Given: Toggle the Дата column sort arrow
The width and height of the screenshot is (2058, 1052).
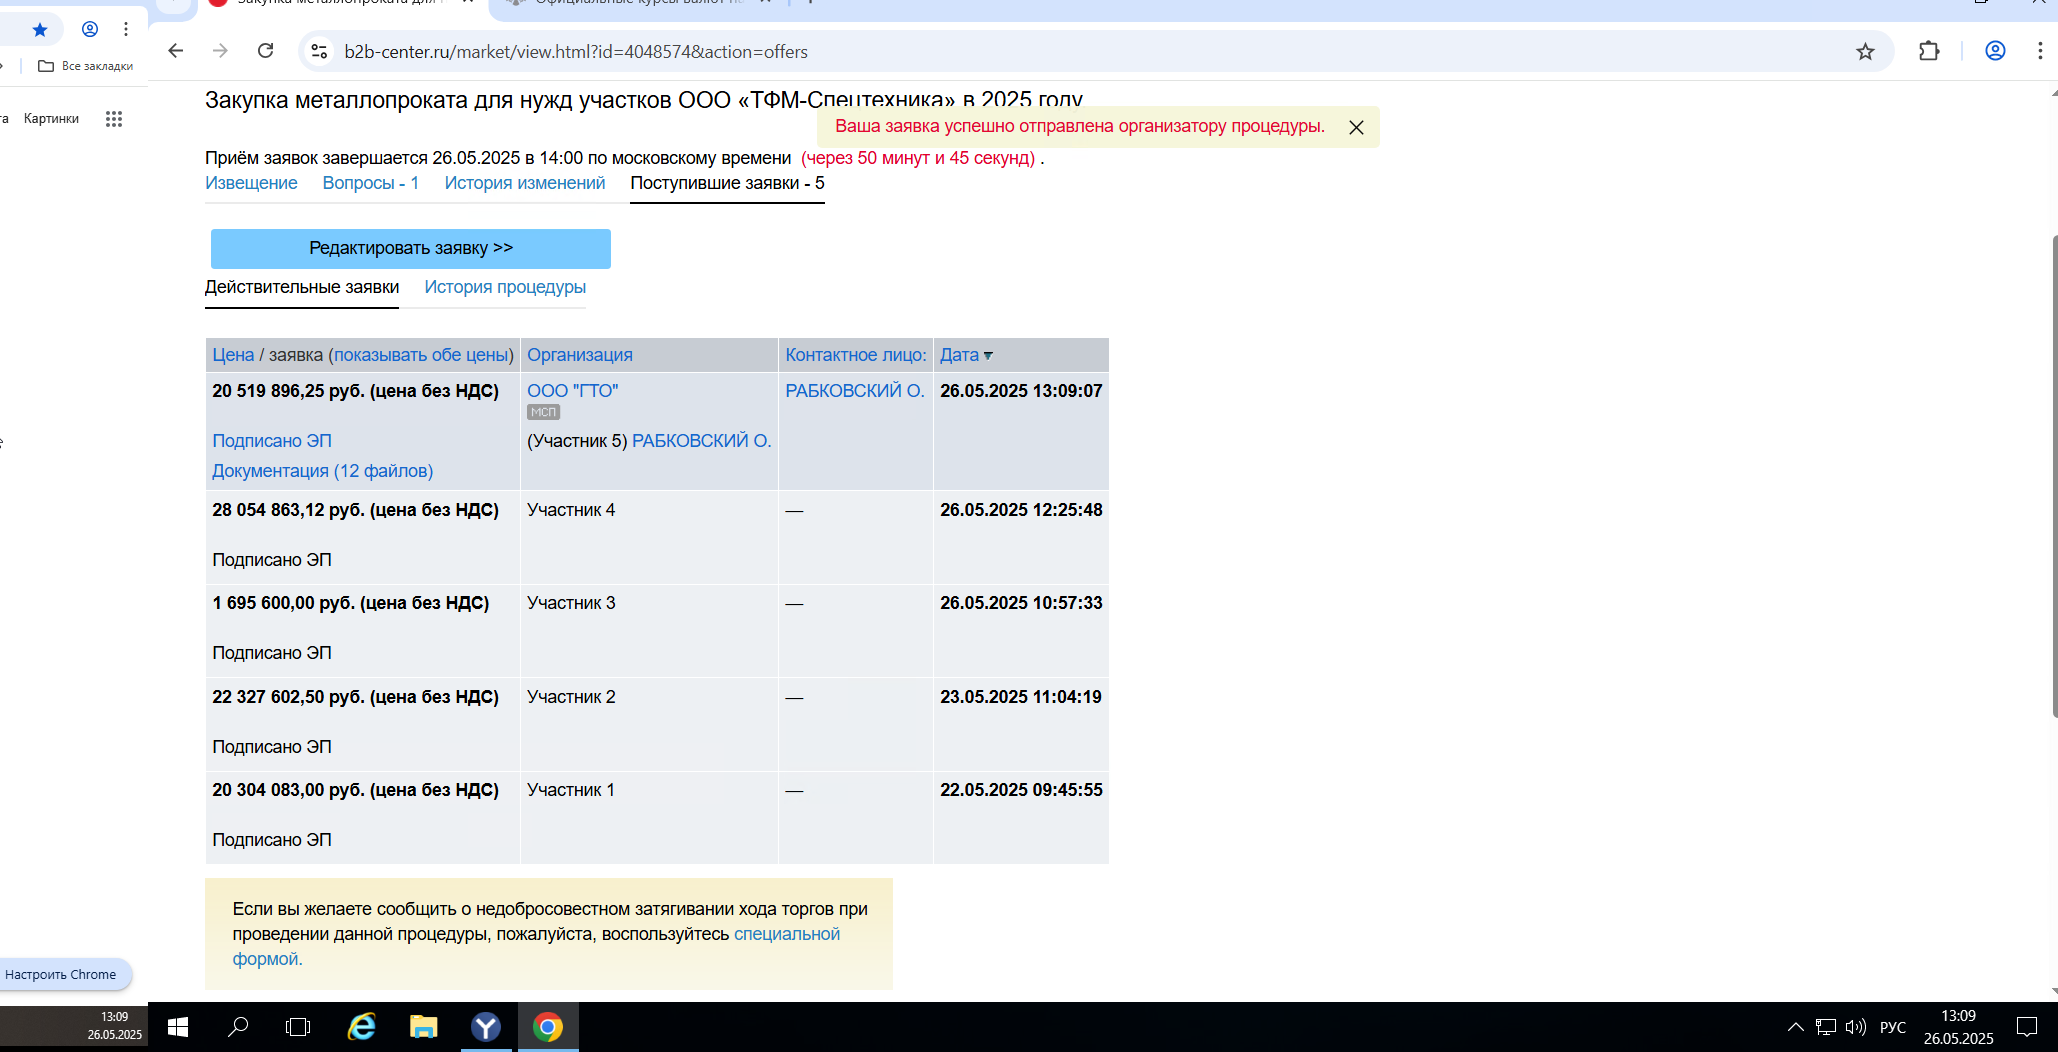Looking at the screenshot, I should (x=988, y=356).
